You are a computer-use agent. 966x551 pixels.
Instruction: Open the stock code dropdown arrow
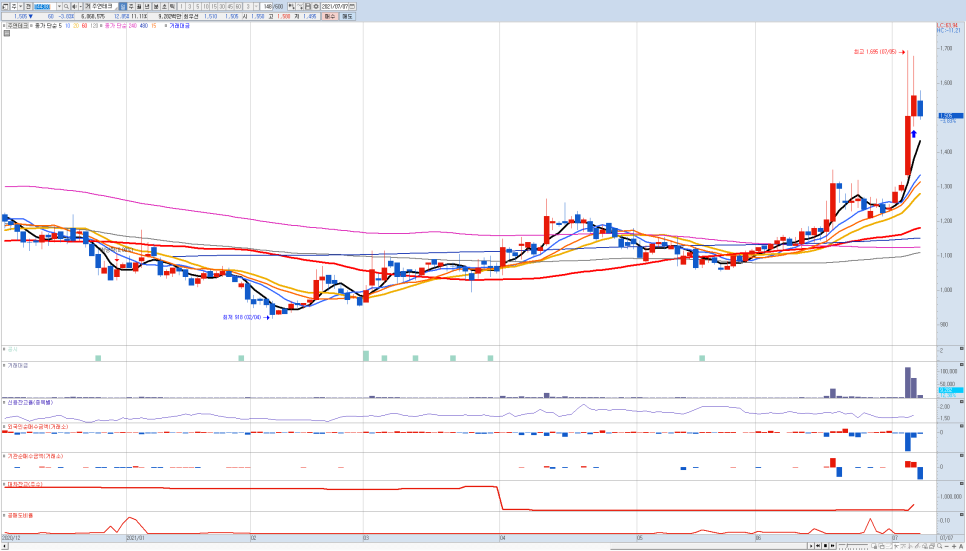click(59, 6)
